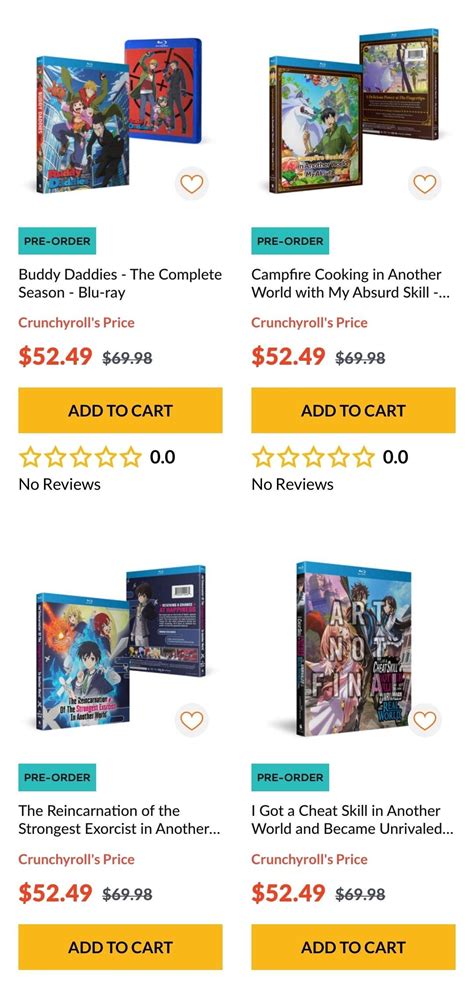Tap the heart on Campfire Cooking

[x=424, y=184]
